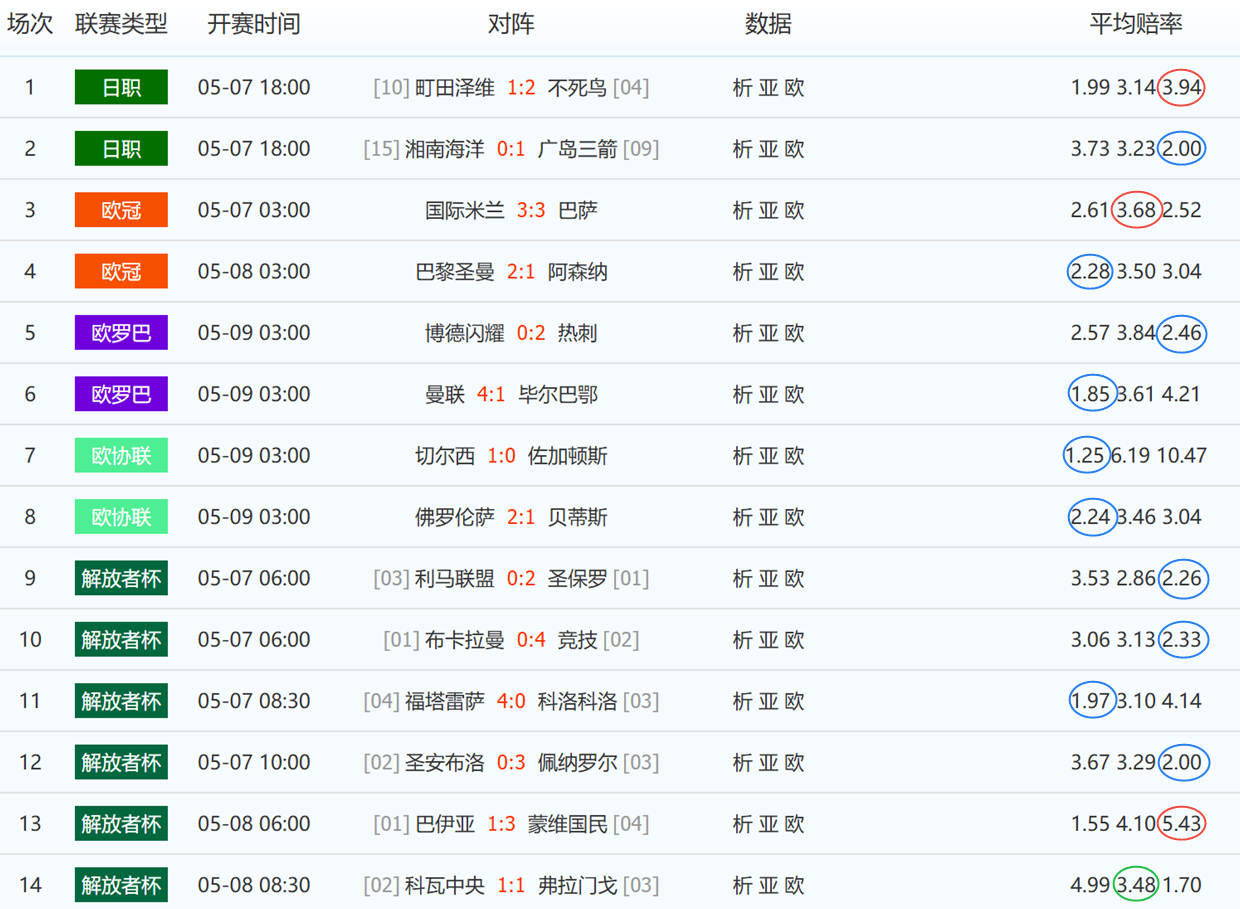Open team 国际米兰
1240x909 pixels.
[x=465, y=211]
